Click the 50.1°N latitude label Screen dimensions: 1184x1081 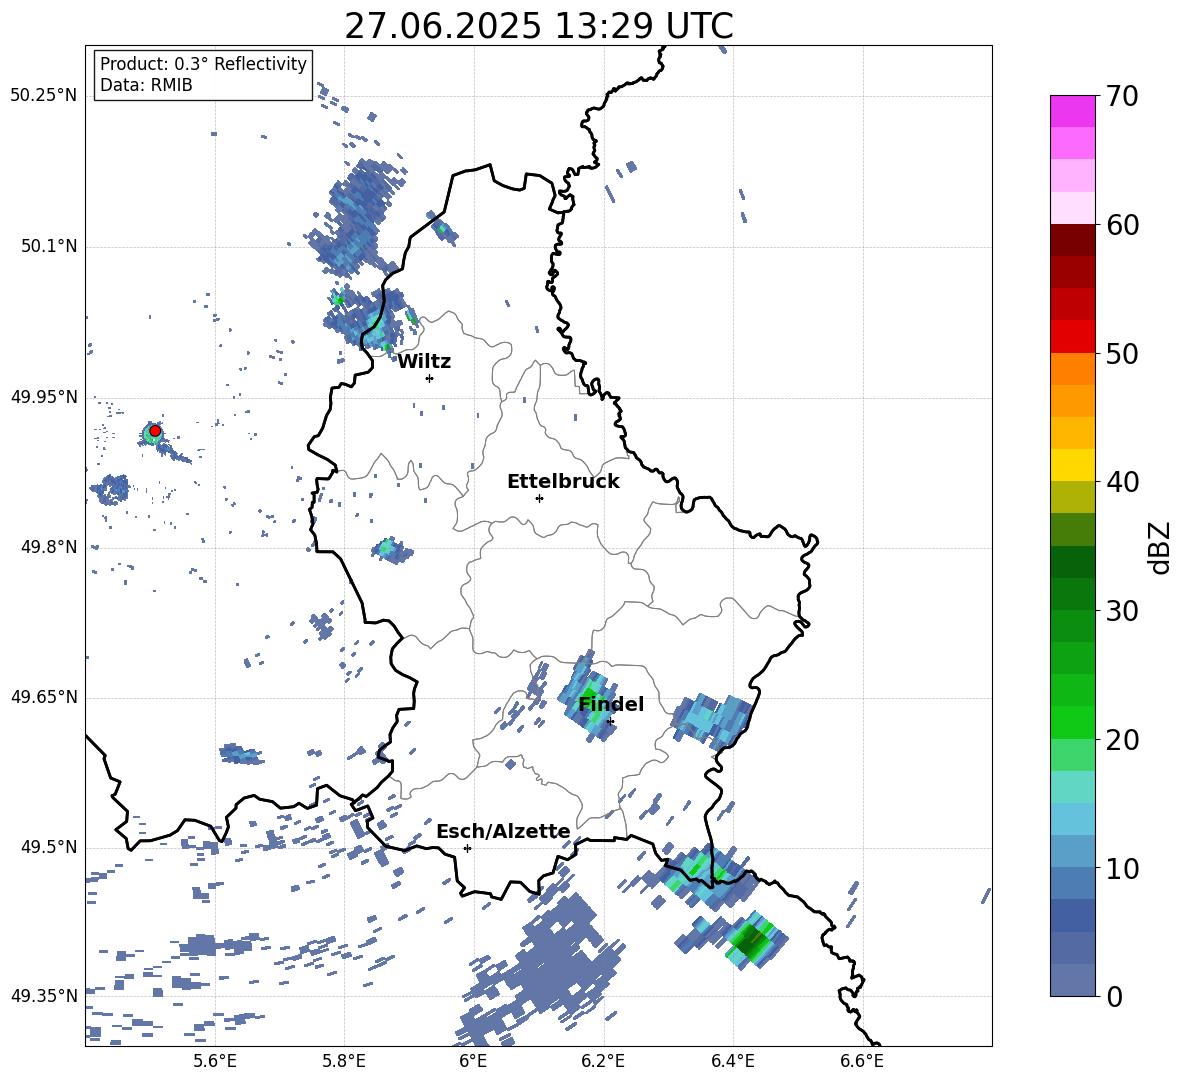point(48,247)
